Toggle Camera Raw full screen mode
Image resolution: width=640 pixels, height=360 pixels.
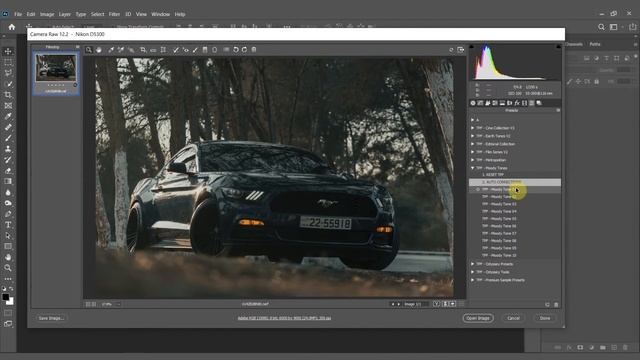click(x=461, y=50)
